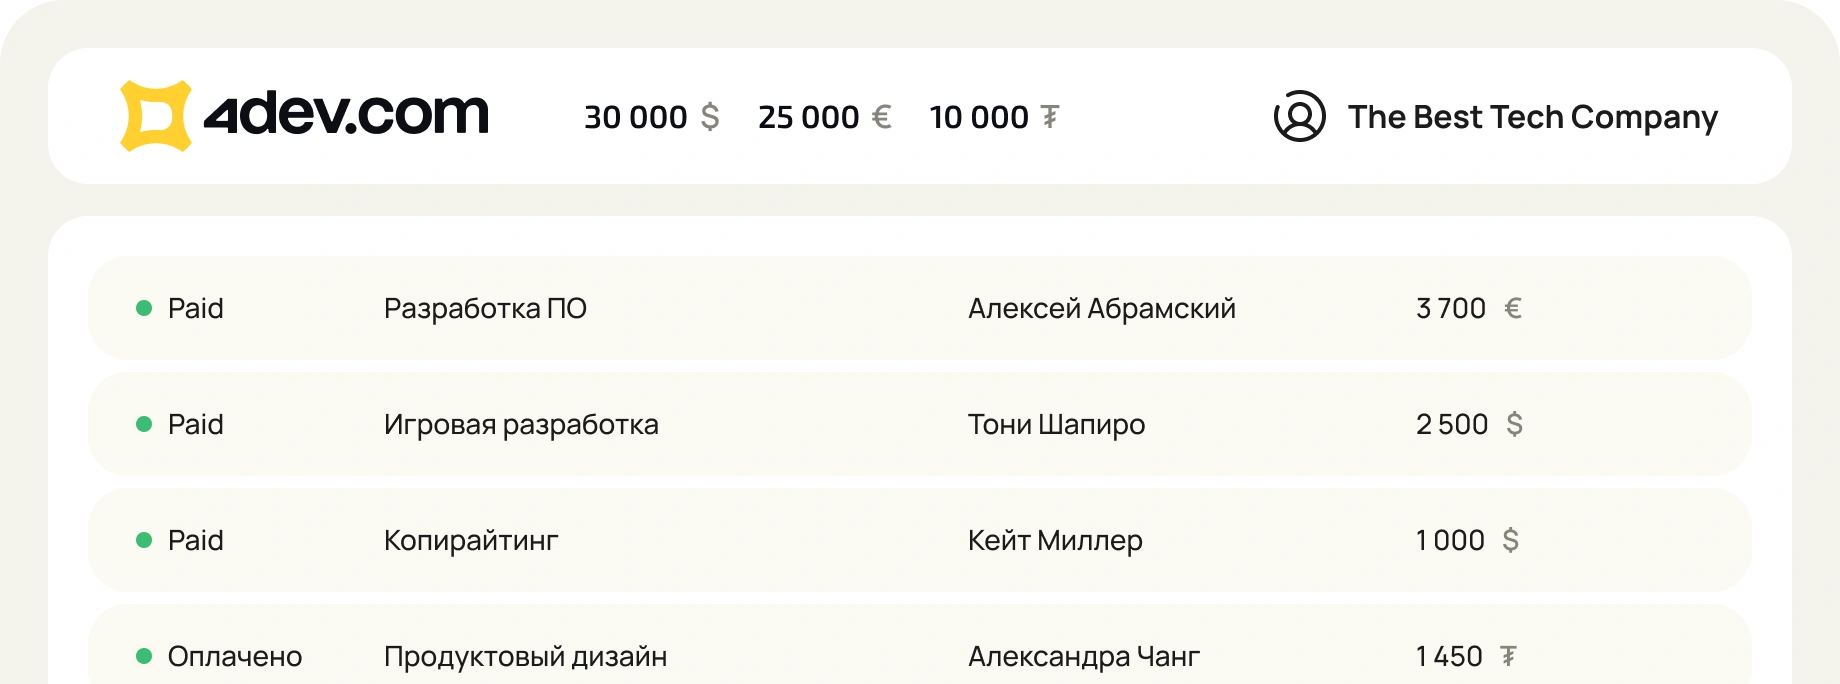
Task: Click green status dot for Копирайтинг
Action: [x=144, y=540]
